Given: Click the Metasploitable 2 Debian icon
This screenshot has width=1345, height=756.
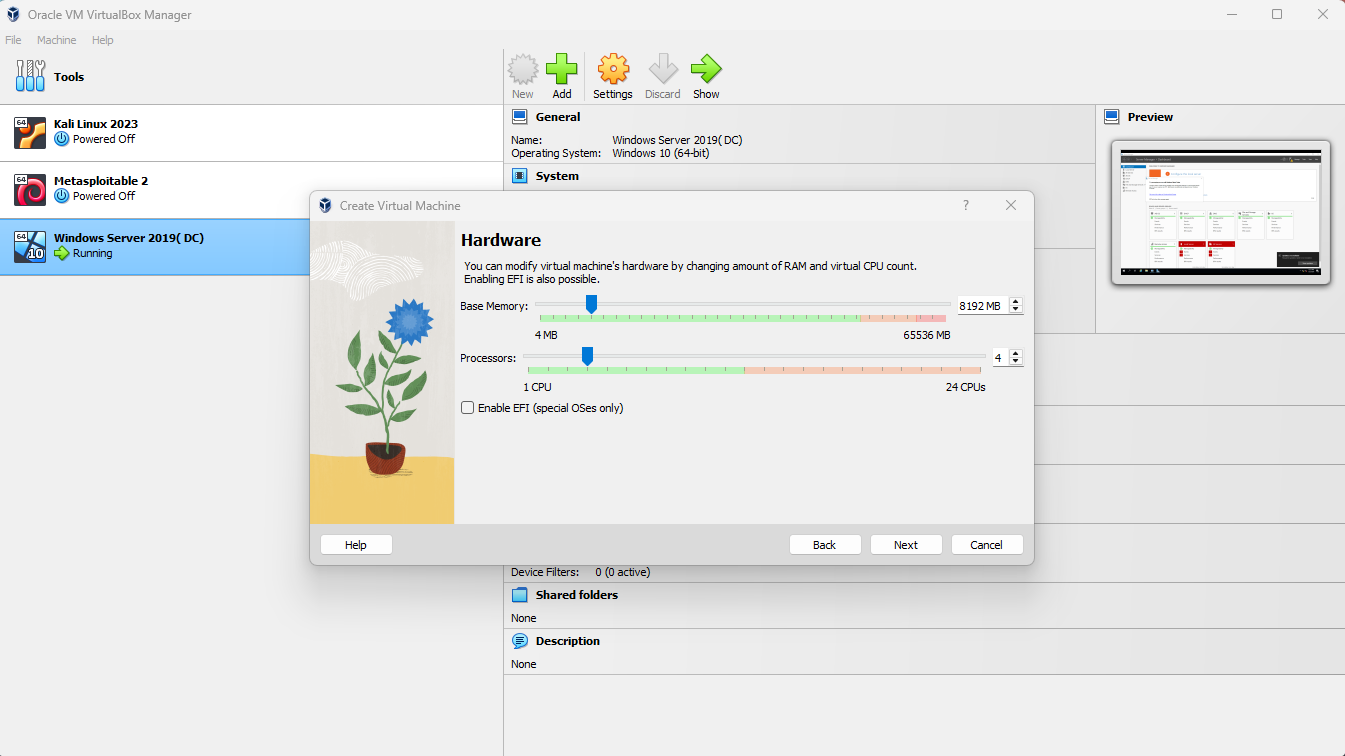Looking at the screenshot, I should pyautogui.click(x=30, y=189).
